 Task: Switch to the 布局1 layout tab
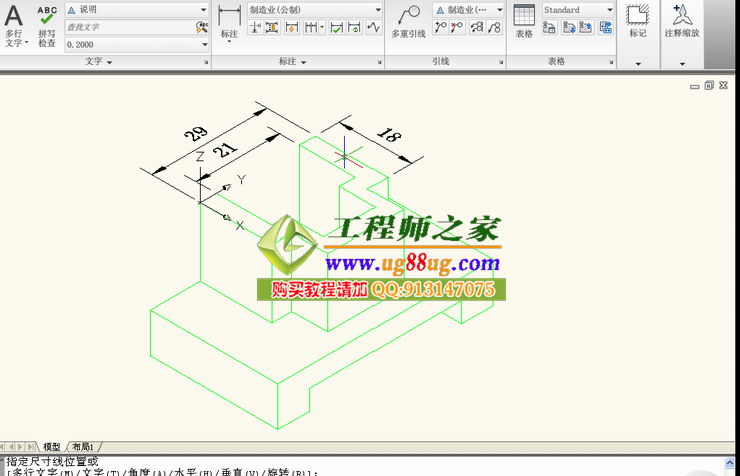tap(83, 447)
